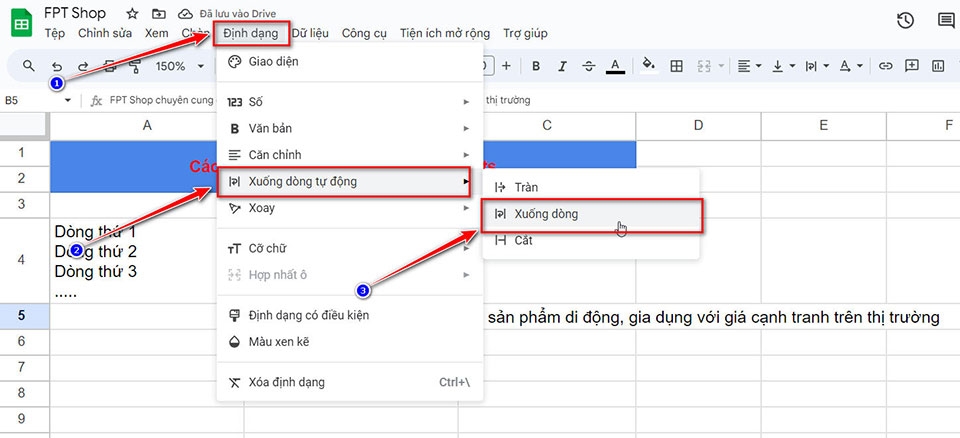The height and width of the screenshot is (438, 960).
Task: Click the saved to Drive cloud icon
Action: coord(185,14)
